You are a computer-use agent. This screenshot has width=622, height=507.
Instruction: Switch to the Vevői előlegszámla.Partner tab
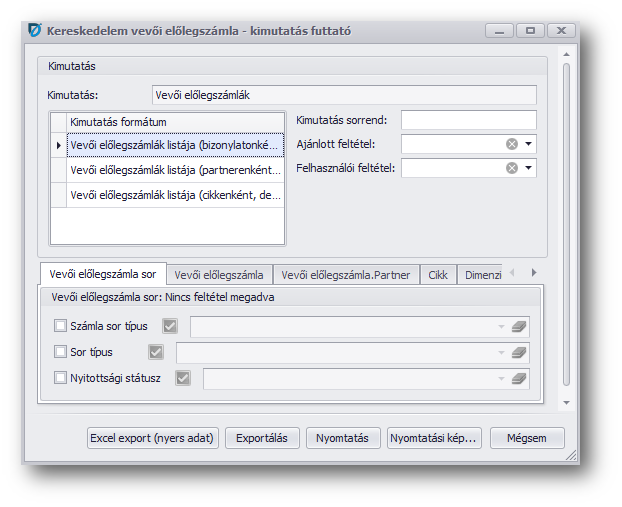(x=346, y=275)
